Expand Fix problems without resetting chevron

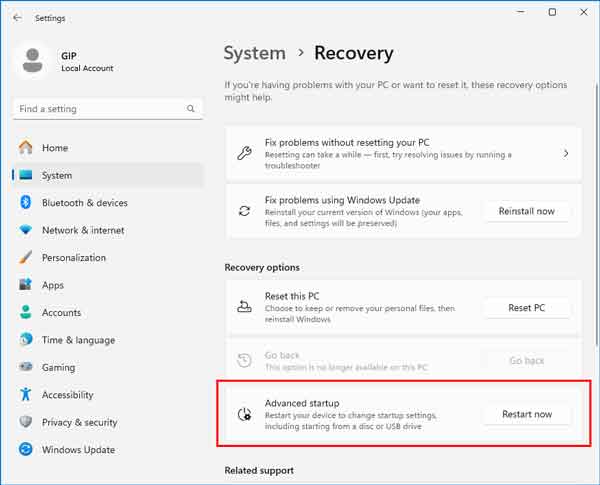pos(566,154)
